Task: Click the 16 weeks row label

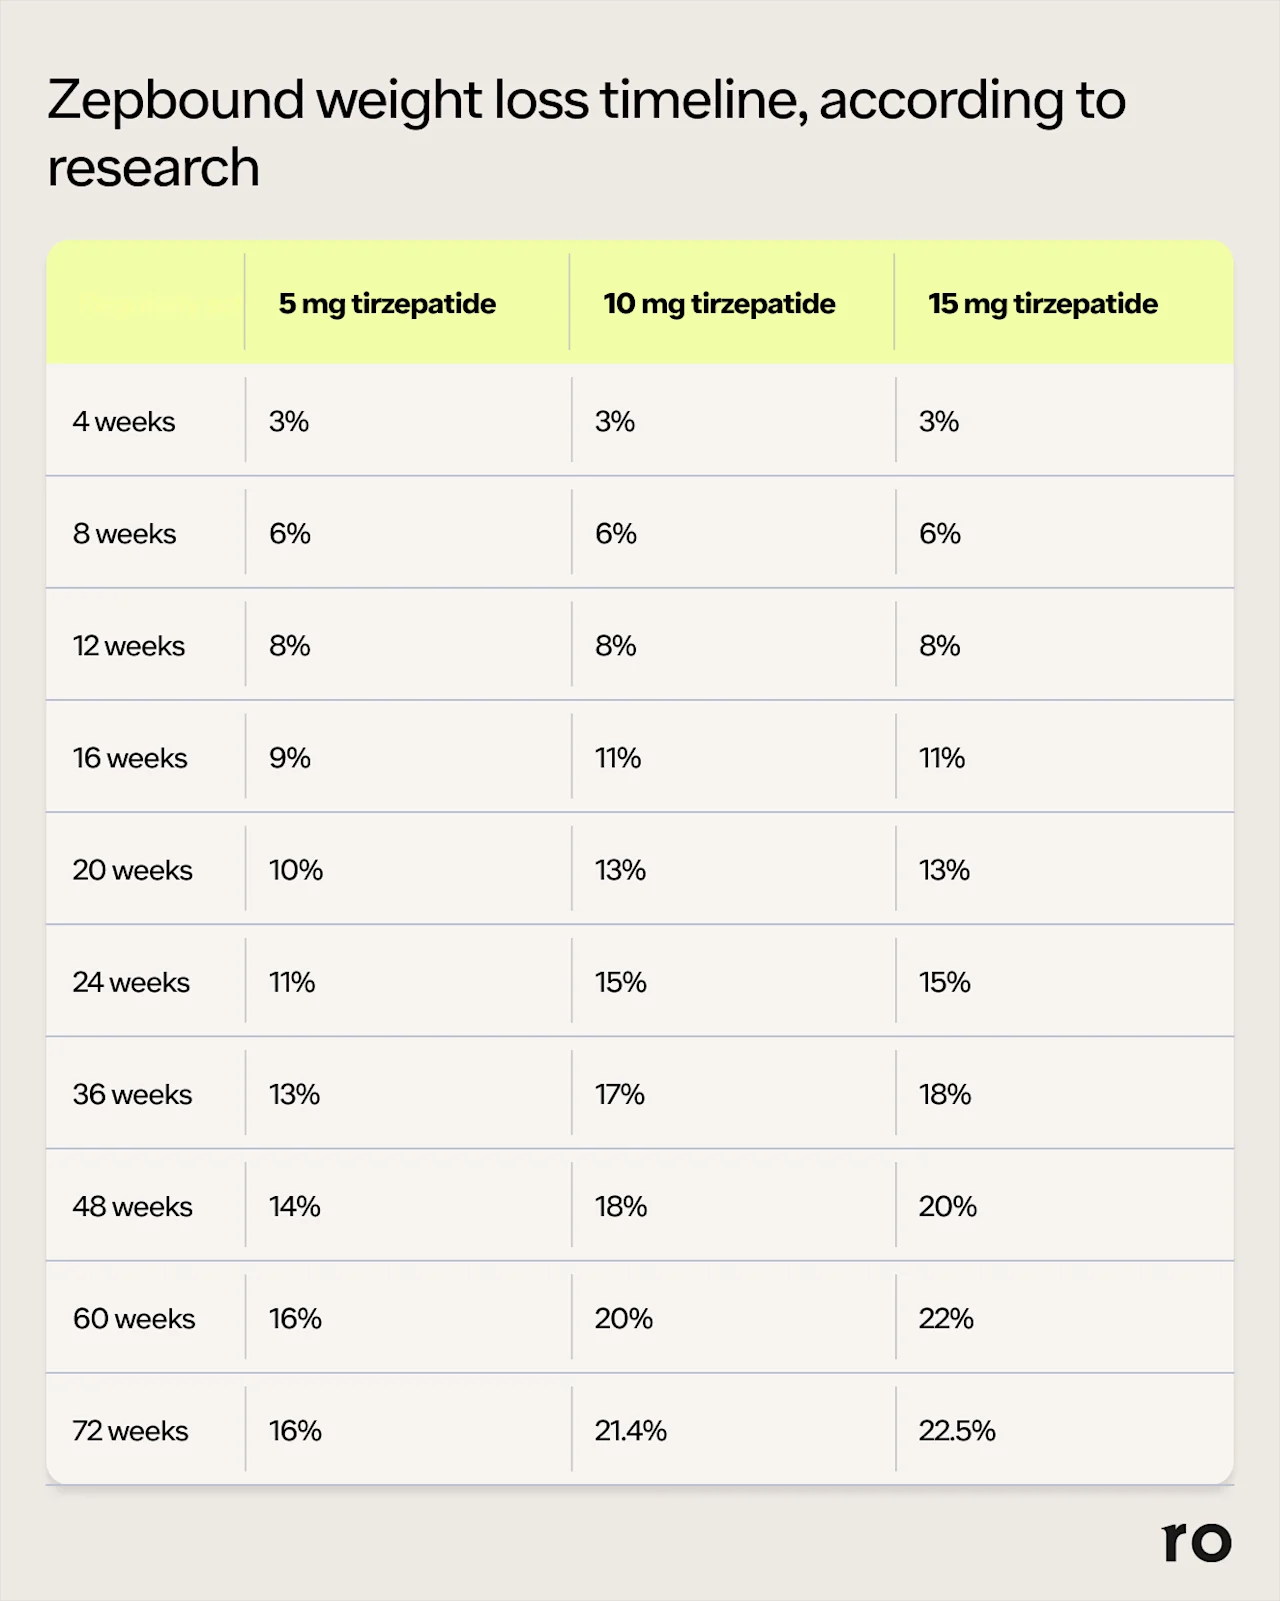Action: [x=130, y=758]
